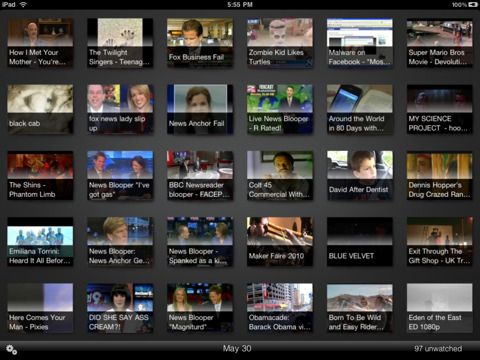Open BBC Newsreader blooper video
The width and height of the screenshot is (480, 360).
pyautogui.click(x=200, y=176)
